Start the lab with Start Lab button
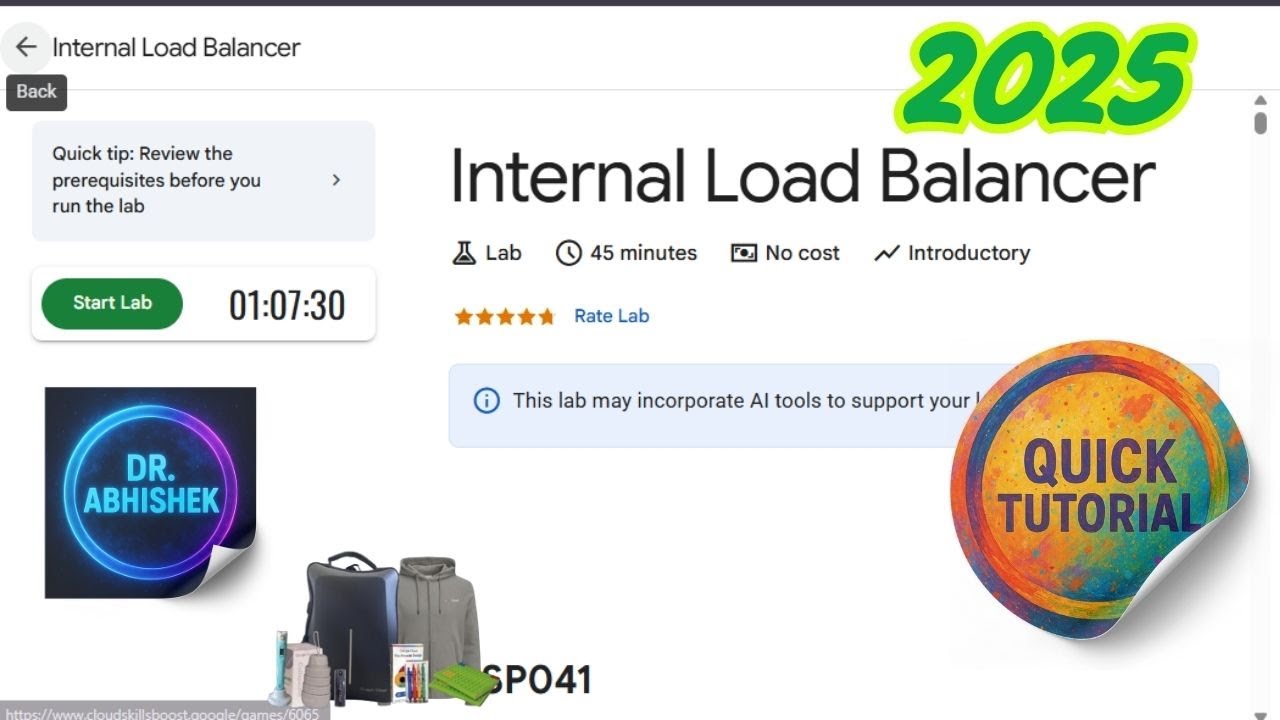Viewport: 1280px width, 720px height. (112, 303)
